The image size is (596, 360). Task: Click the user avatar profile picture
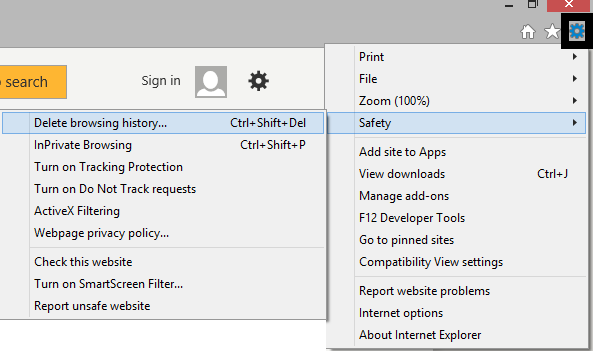point(211,82)
